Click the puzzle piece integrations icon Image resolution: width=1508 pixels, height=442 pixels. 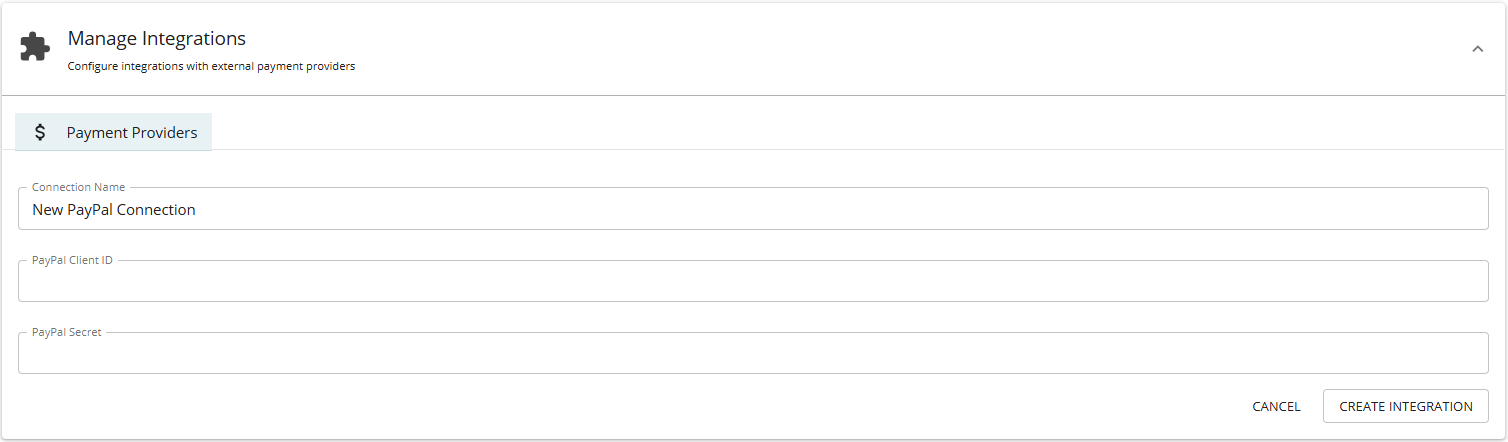[x=35, y=48]
